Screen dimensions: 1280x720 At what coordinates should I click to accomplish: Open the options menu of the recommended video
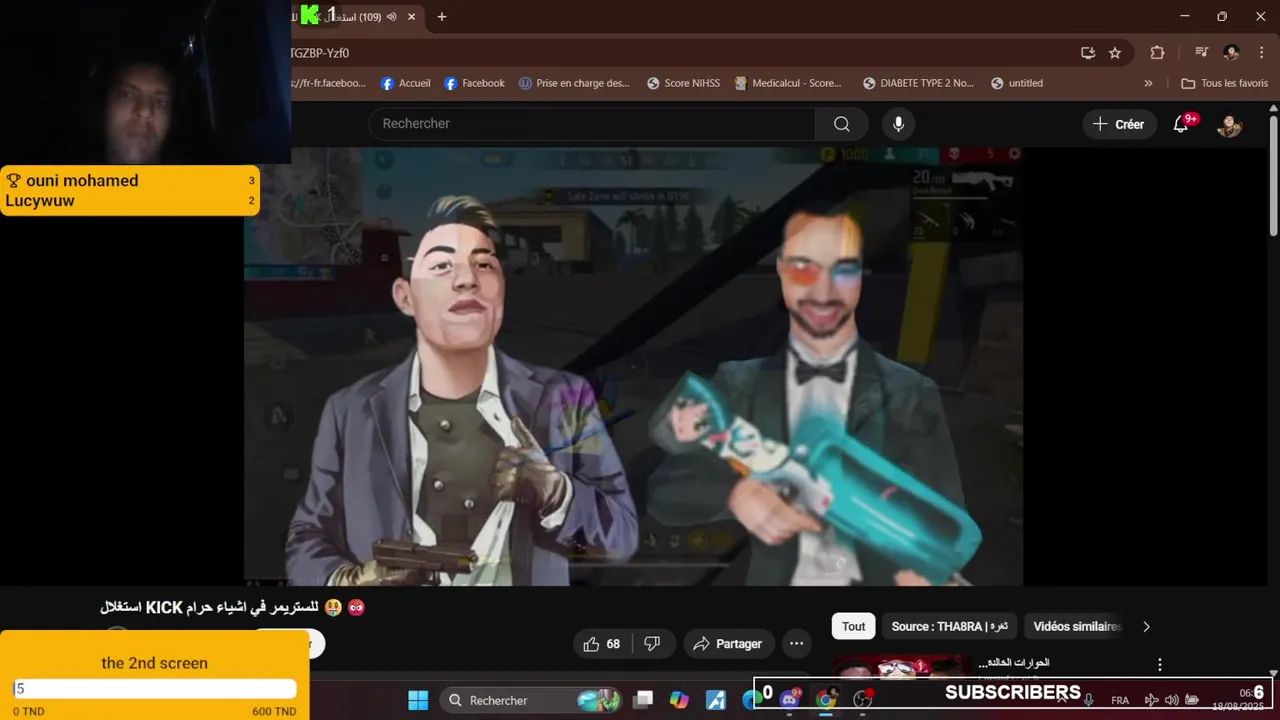click(1160, 665)
